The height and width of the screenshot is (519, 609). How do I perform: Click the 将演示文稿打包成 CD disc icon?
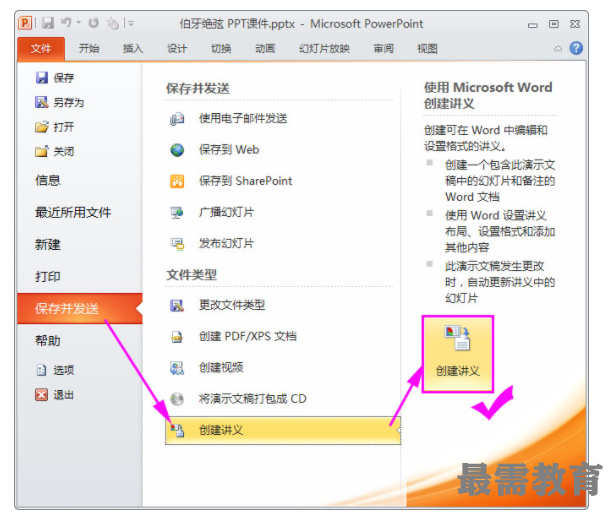point(177,399)
